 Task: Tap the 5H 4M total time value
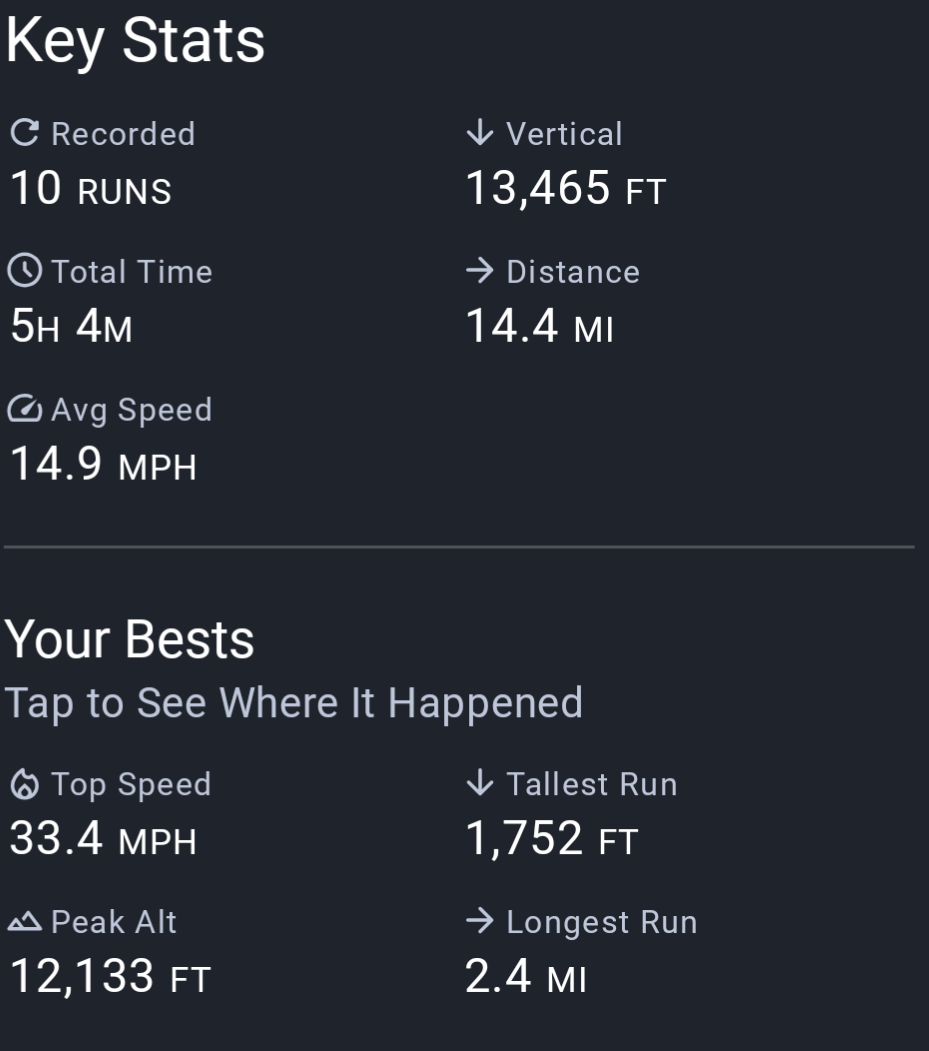[70, 327]
